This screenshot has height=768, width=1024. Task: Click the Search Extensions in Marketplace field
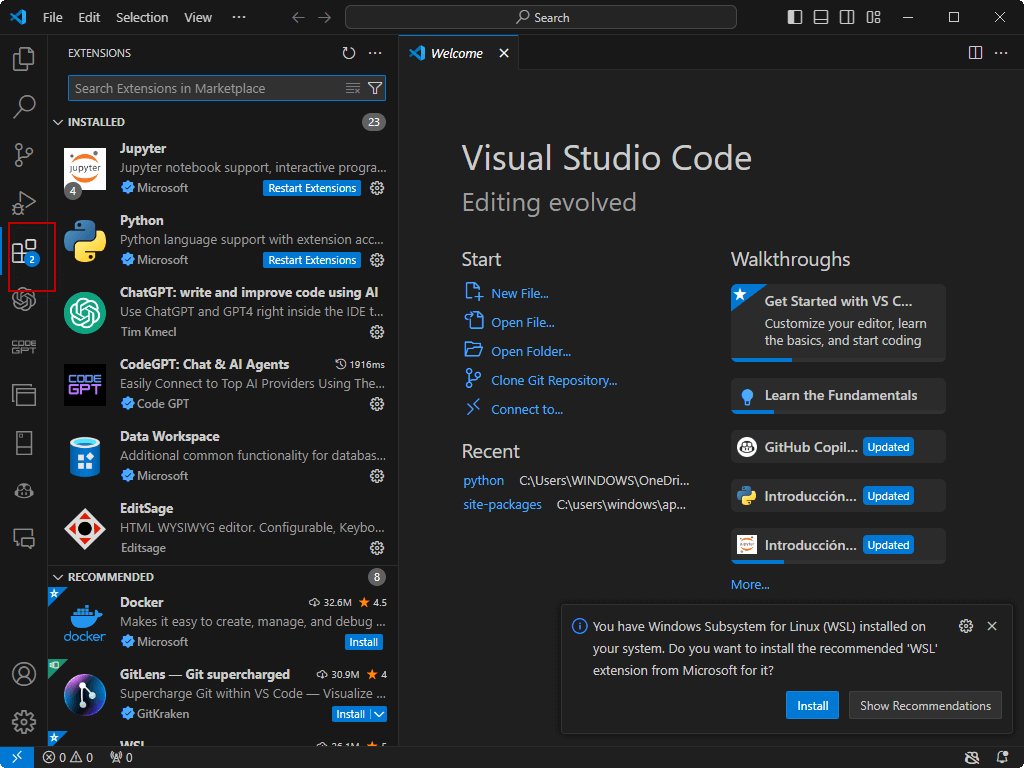coord(205,88)
